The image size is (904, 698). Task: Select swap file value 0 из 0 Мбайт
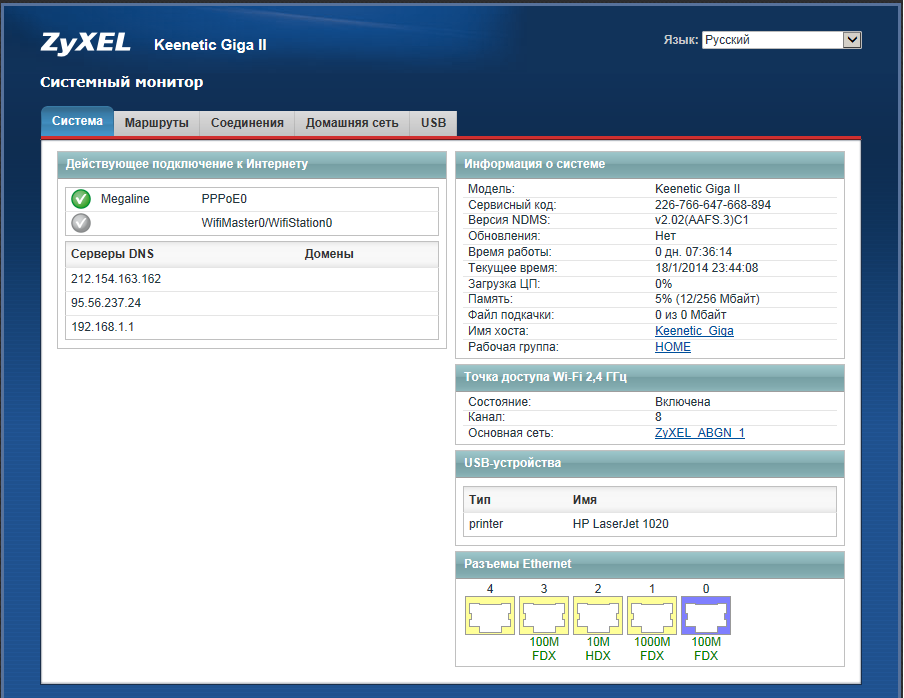690,315
